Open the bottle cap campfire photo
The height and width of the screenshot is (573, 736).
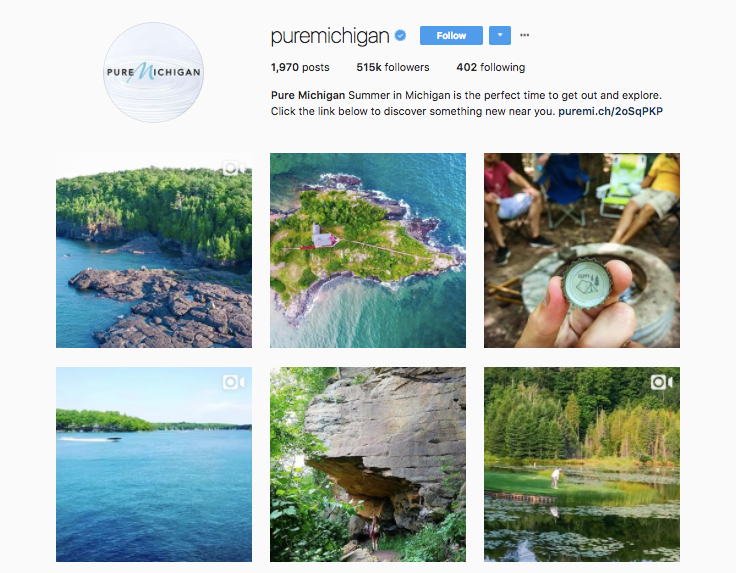tap(582, 251)
